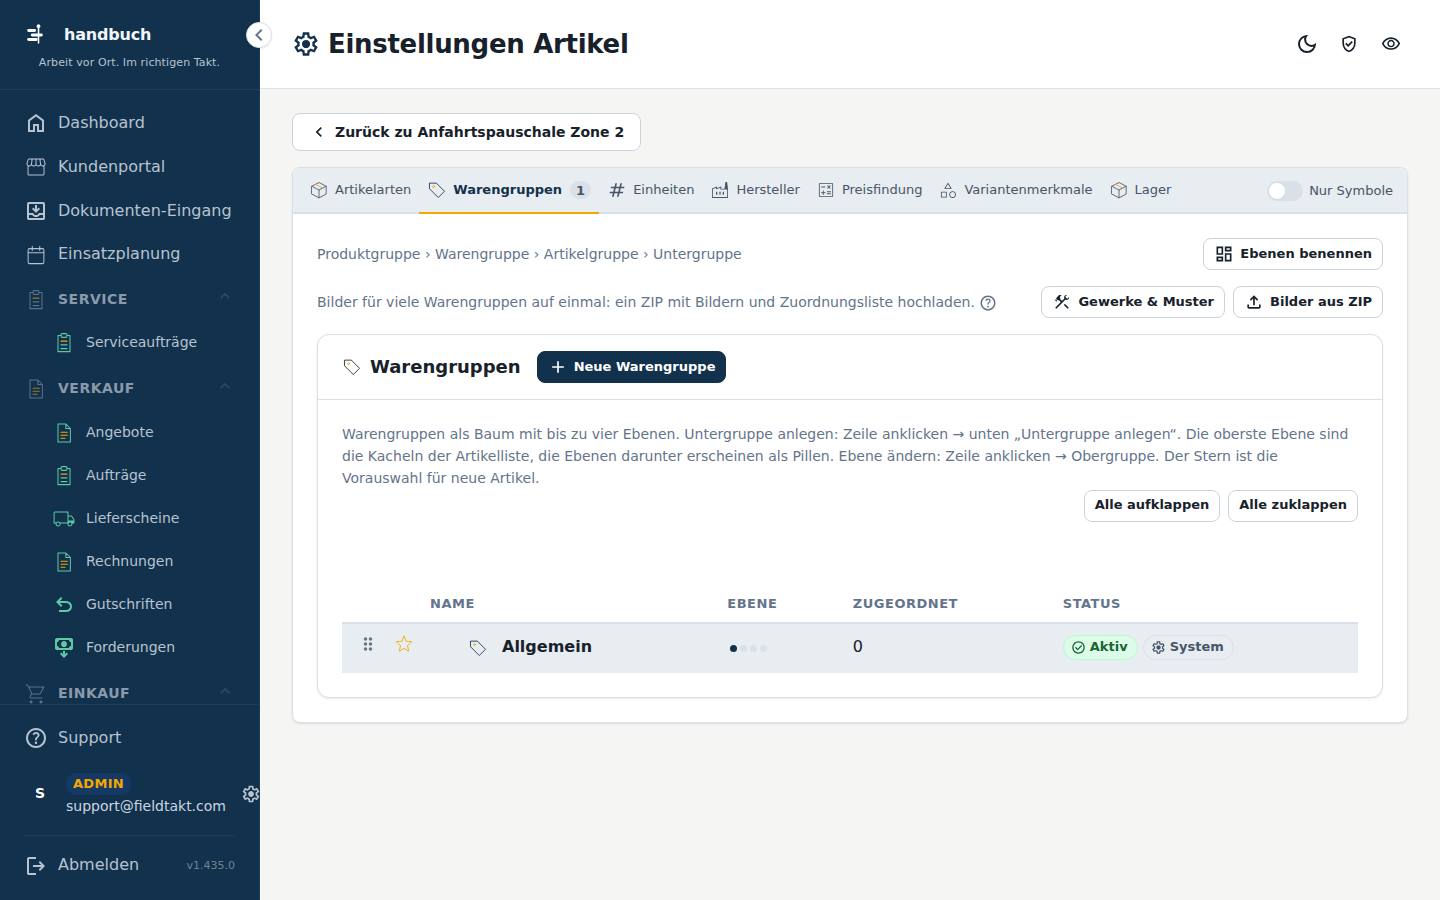Click Abmelden to log out
This screenshot has width=1440, height=900.
98,865
